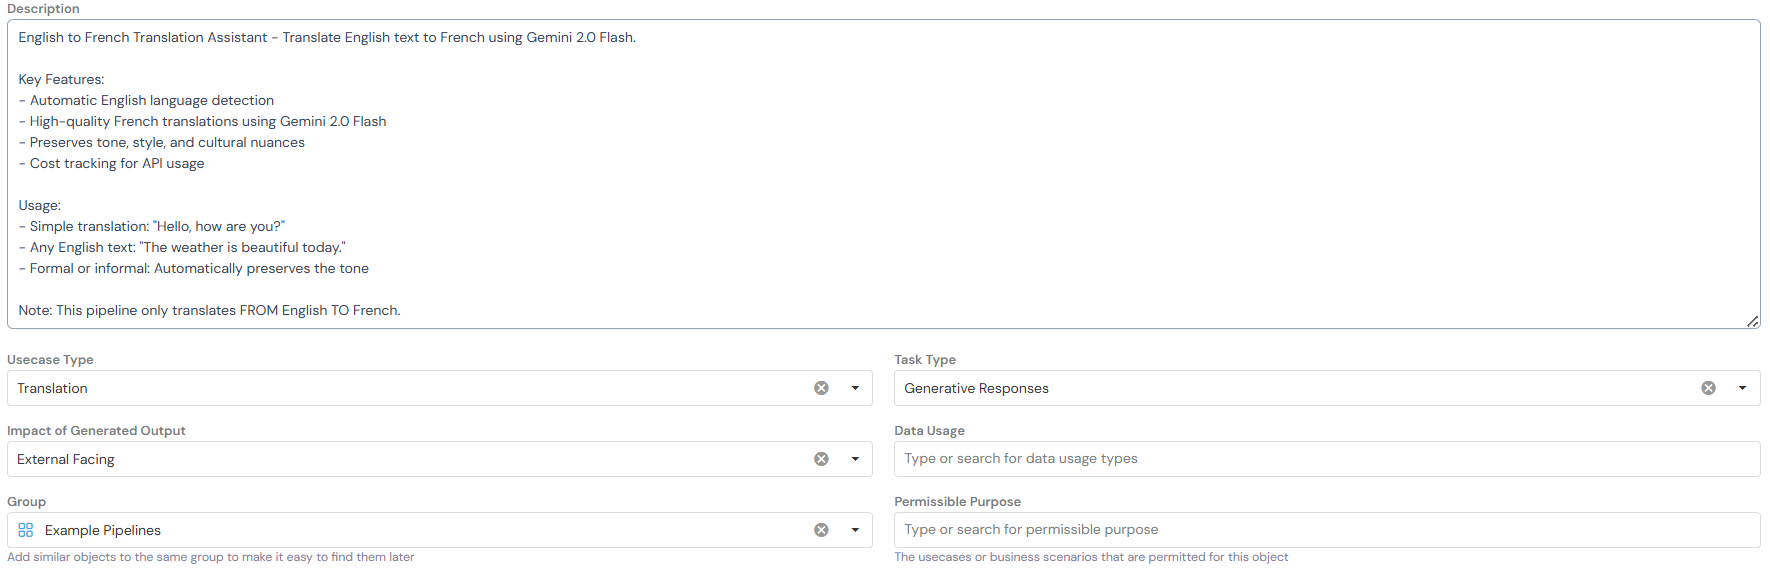Expand Impact of Generated Output dropdown arrow
1770x569 pixels.
pos(855,459)
